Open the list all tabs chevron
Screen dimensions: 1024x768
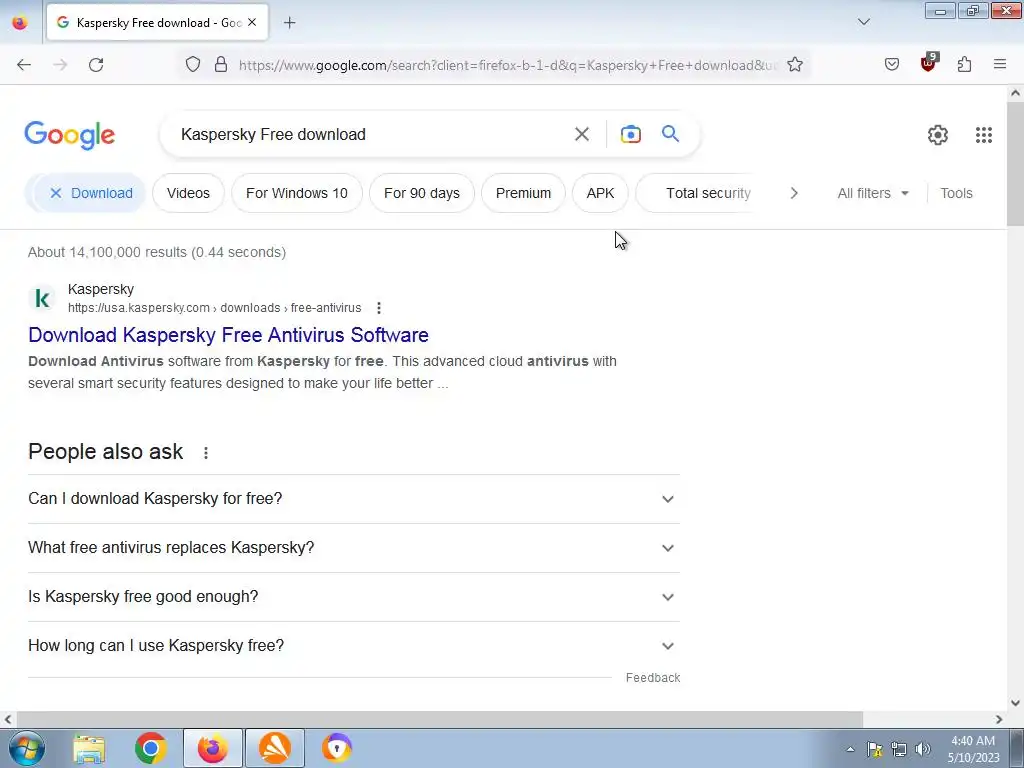[x=864, y=22]
